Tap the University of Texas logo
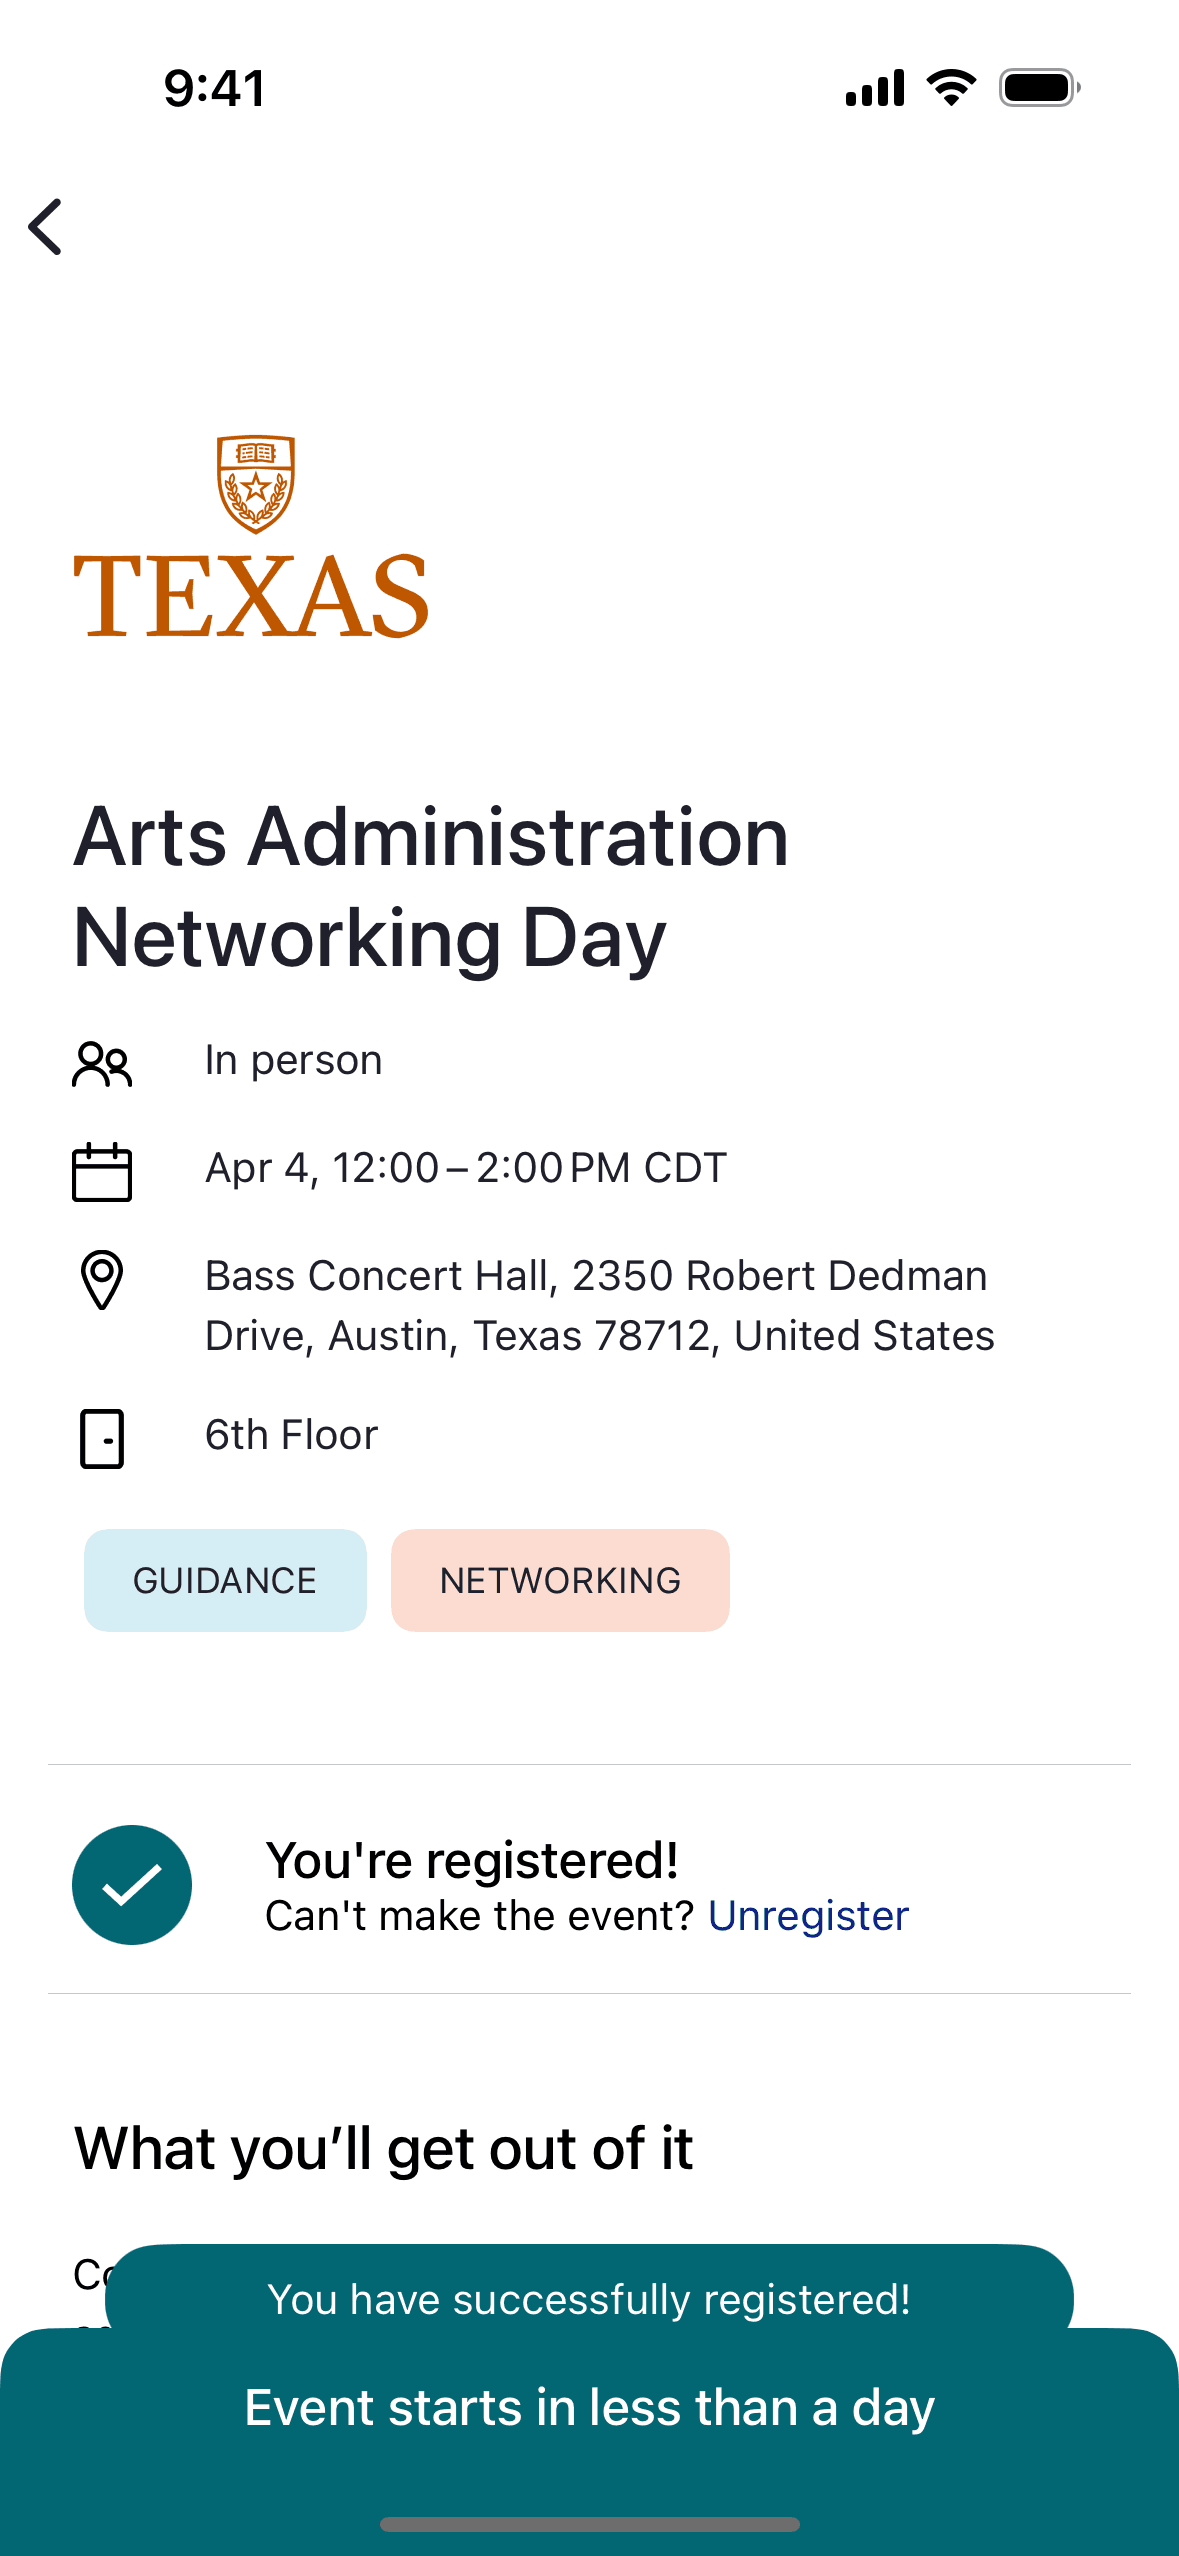Screen dimensions: 1179x2556 point(251,537)
